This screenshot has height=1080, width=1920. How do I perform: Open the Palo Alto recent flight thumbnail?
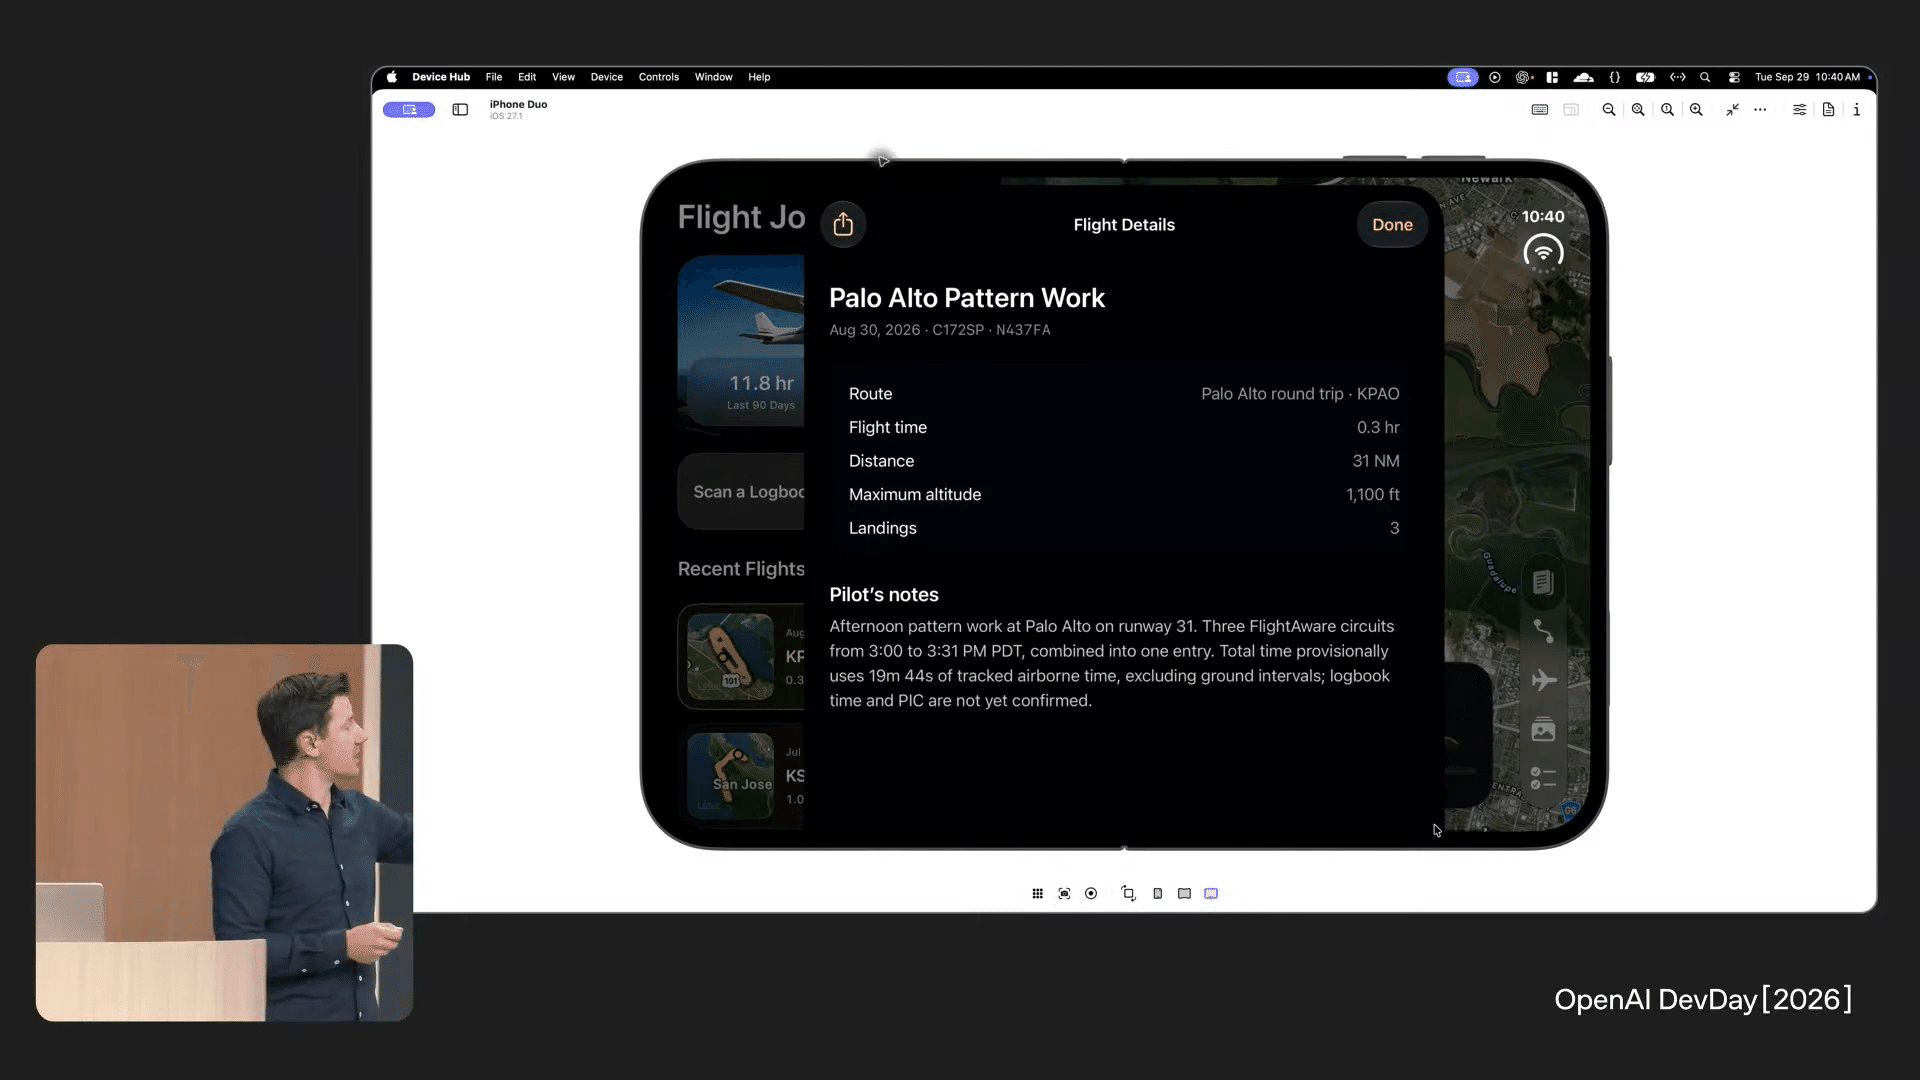[730, 656]
